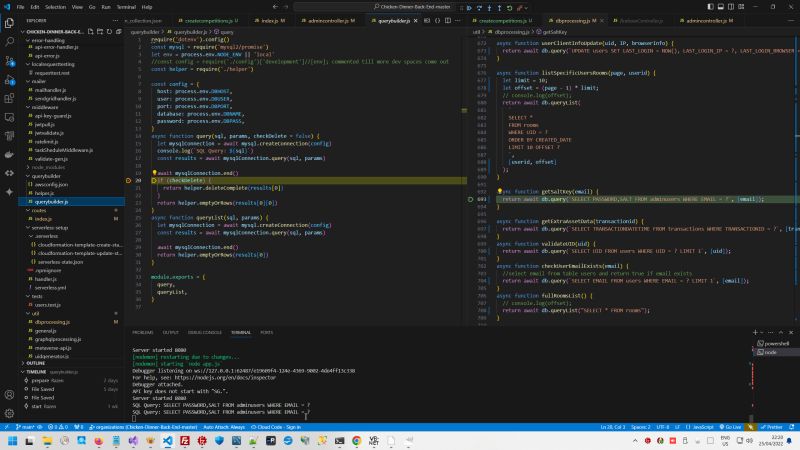Toggle Prettier in the status bar
800x450 pixels.
[771, 427]
